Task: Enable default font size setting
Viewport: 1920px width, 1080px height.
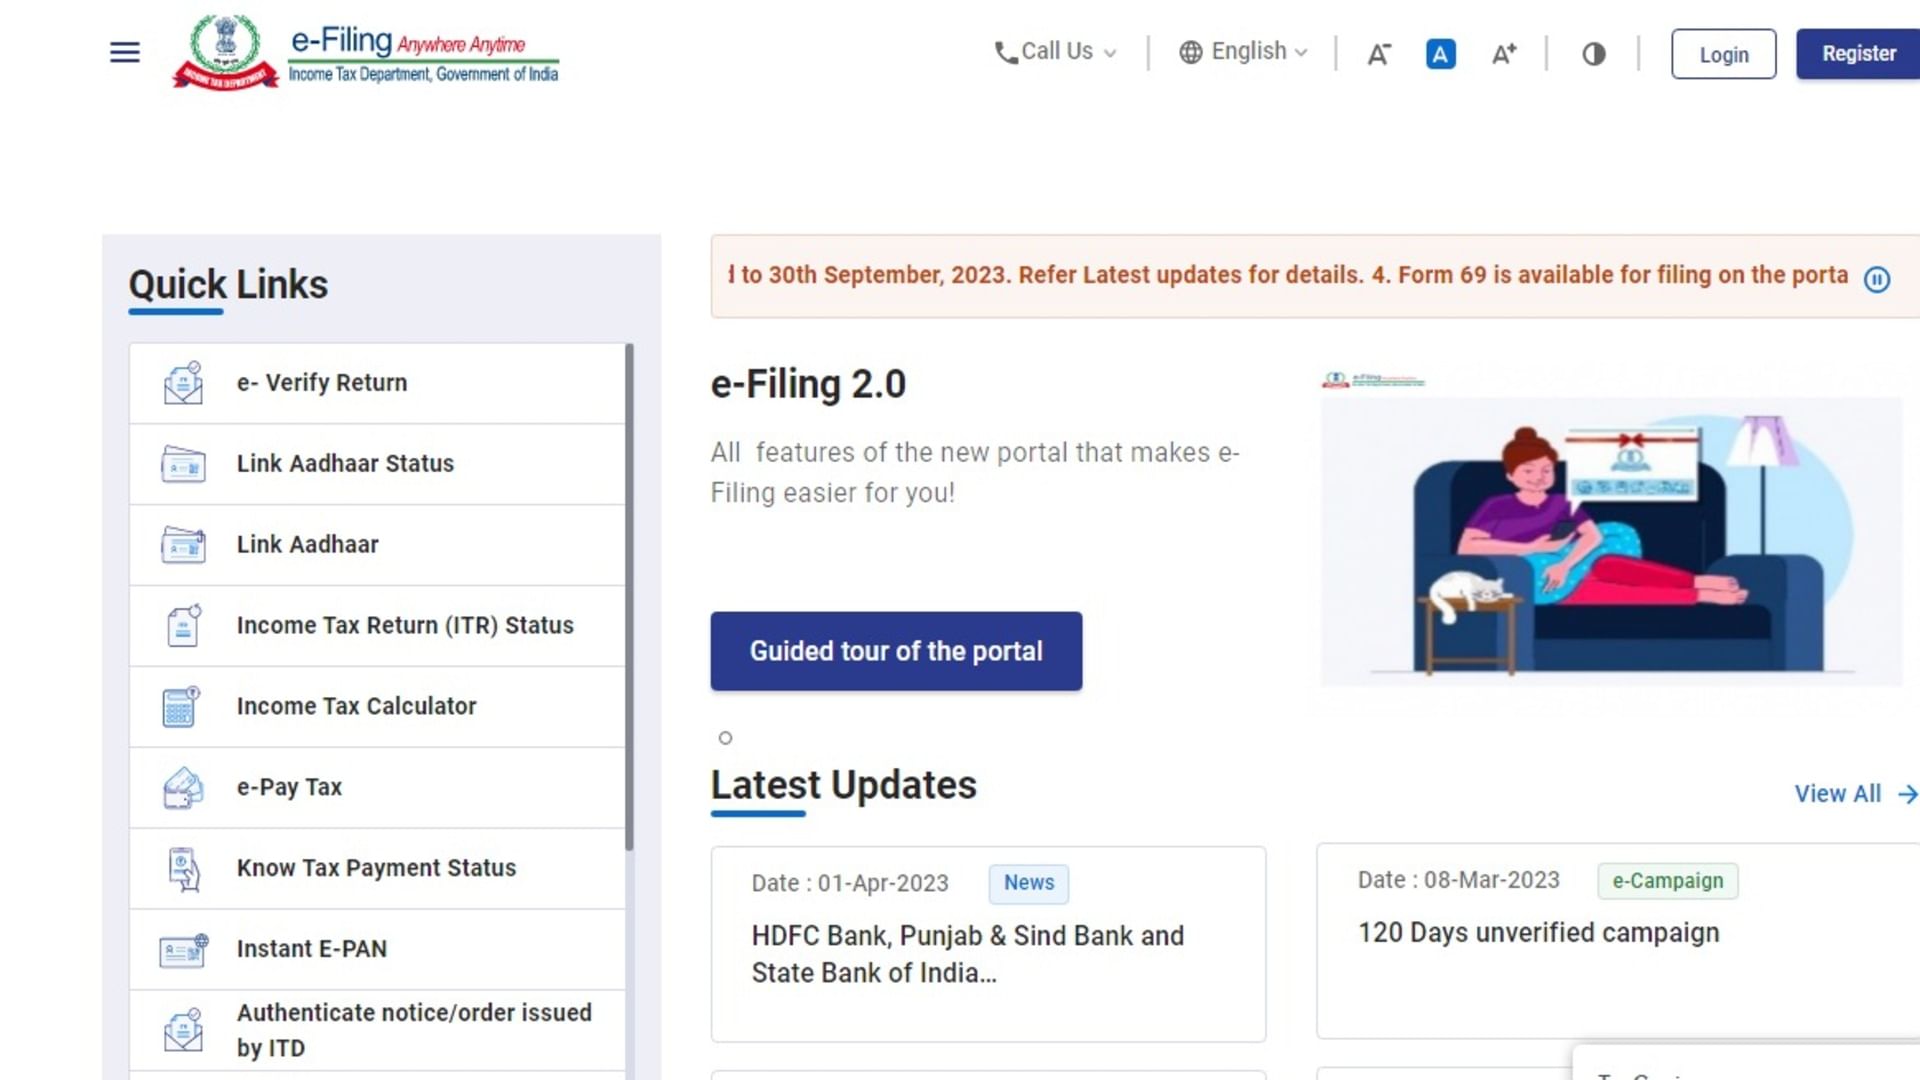Action: [1440, 54]
